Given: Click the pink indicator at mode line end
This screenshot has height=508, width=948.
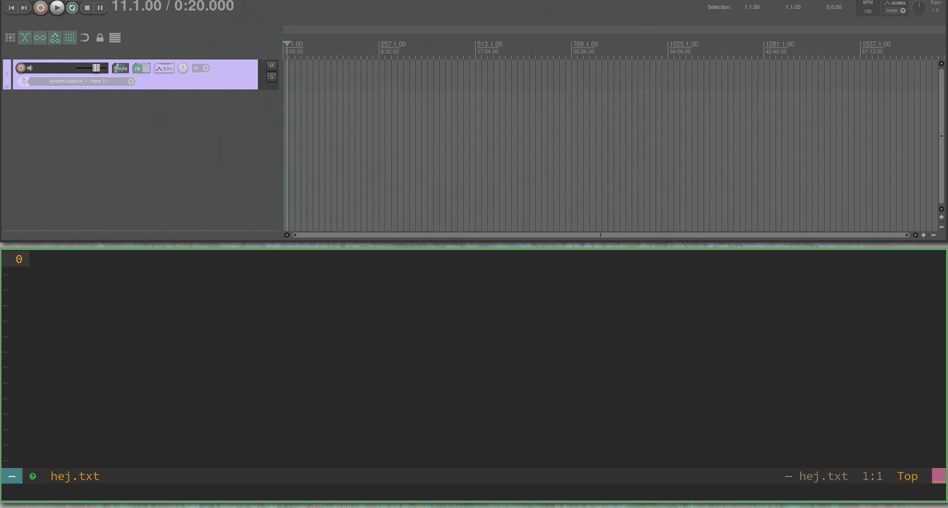Looking at the screenshot, I should (x=938, y=476).
